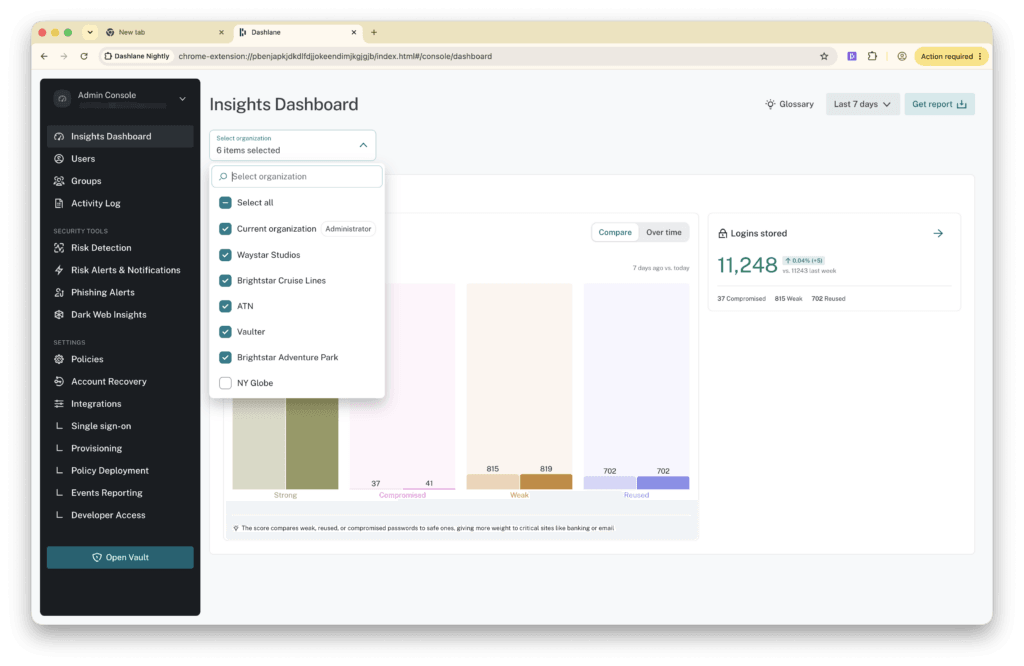Open Integrations settings
Viewport: 1024px width, 666px height.
120,404
